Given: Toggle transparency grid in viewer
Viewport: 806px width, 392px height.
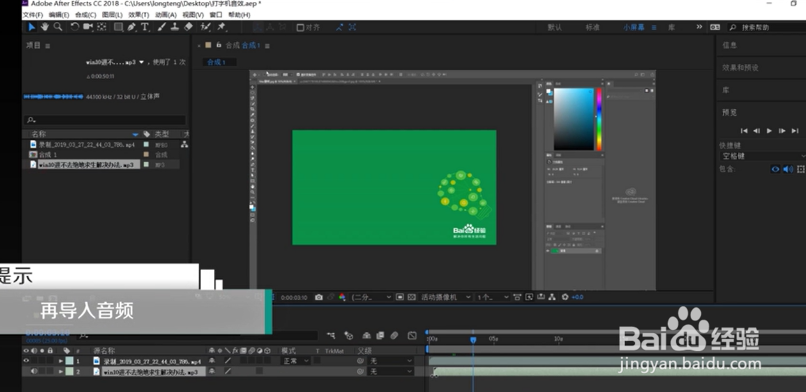Looking at the screenshot, I should [412, 297].
